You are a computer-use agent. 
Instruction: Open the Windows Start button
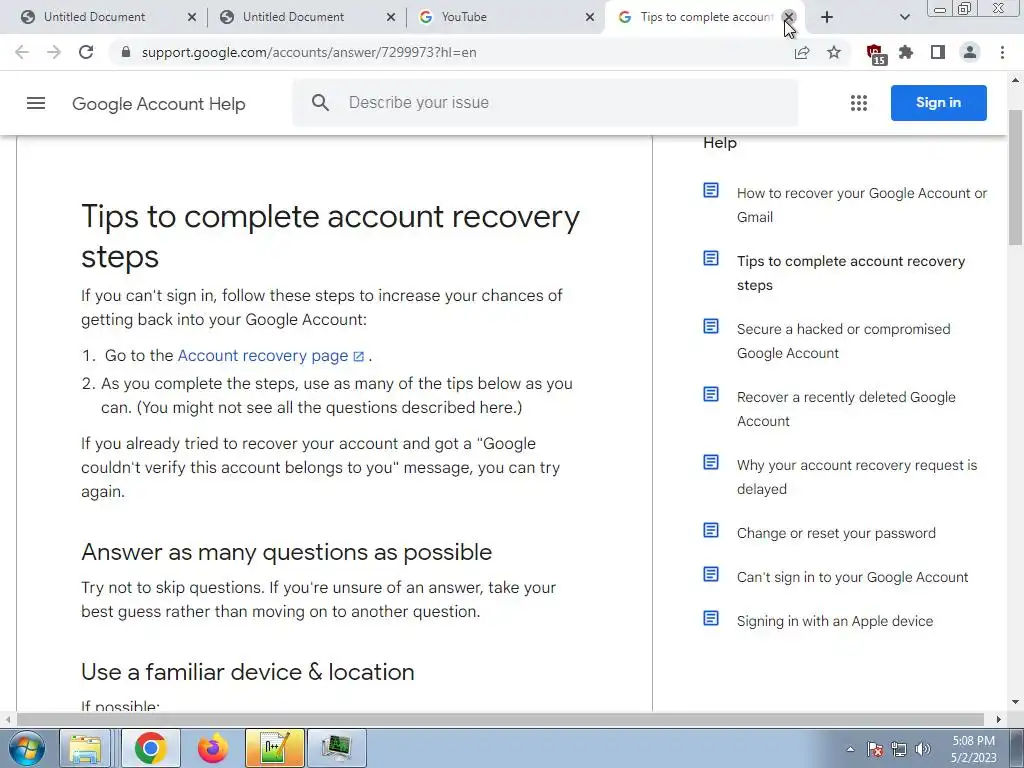[x=27, y=748]
